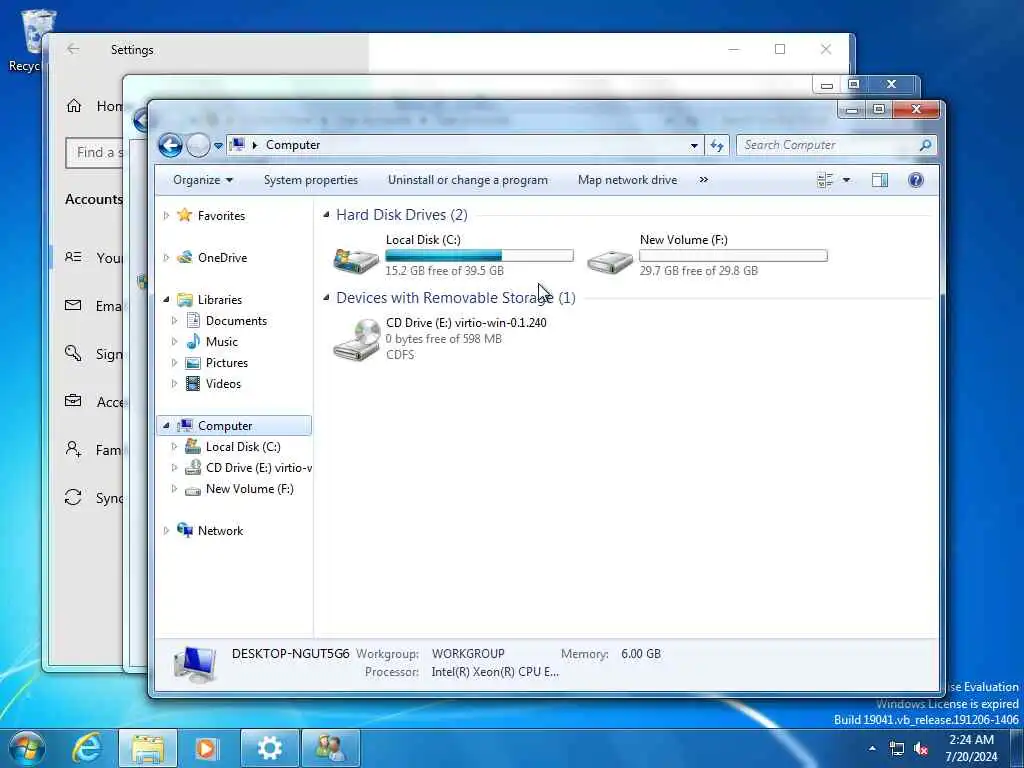The image size is (1024, 768).
Task: Collapse the Libraries tree node
Action: pos(166,300)
